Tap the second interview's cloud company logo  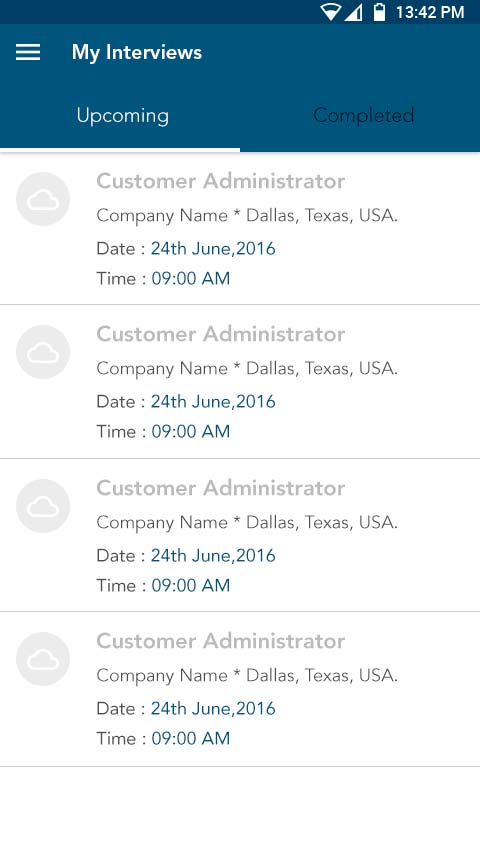click(43, 352)
